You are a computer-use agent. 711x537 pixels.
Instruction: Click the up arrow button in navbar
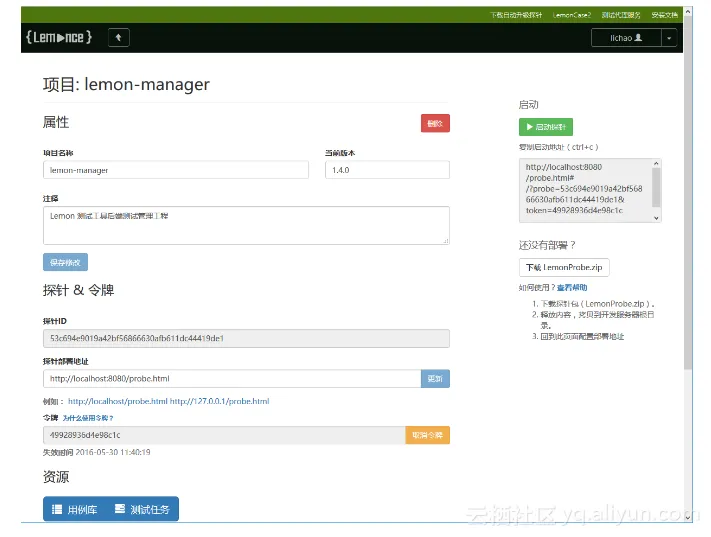click(118, 37)
